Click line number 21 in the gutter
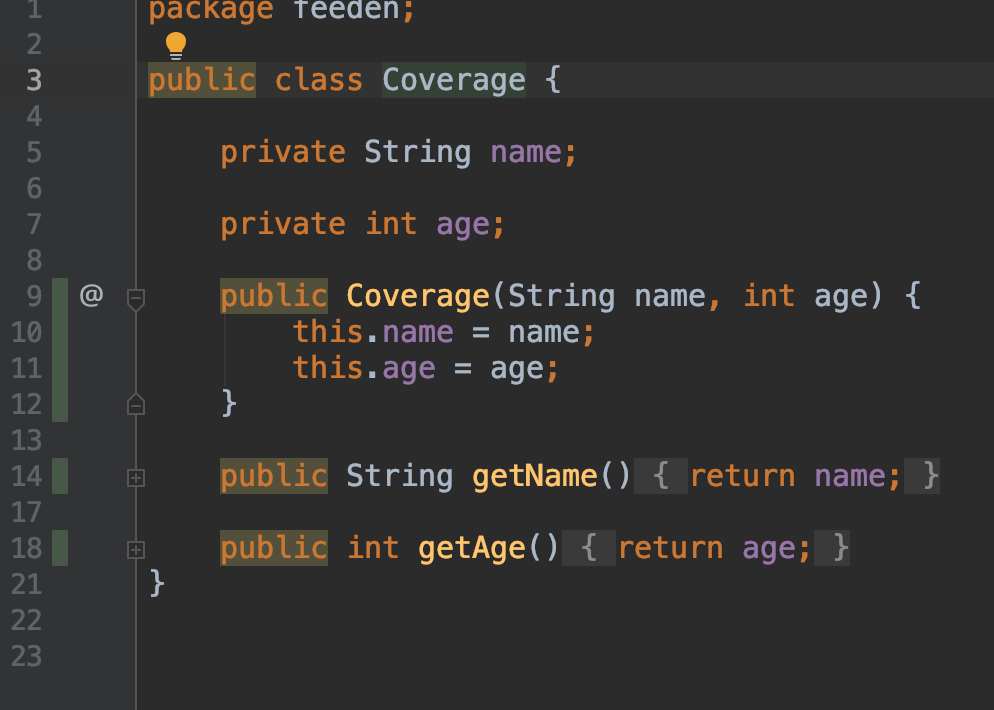The width and height of the screenshot is (994, 710). (27, 584)
